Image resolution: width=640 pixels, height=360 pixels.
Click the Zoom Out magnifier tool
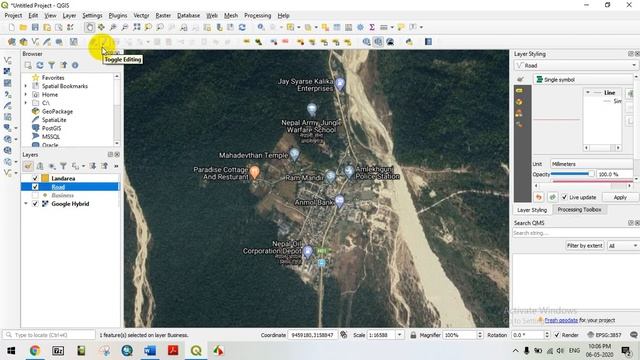point(124,27)
